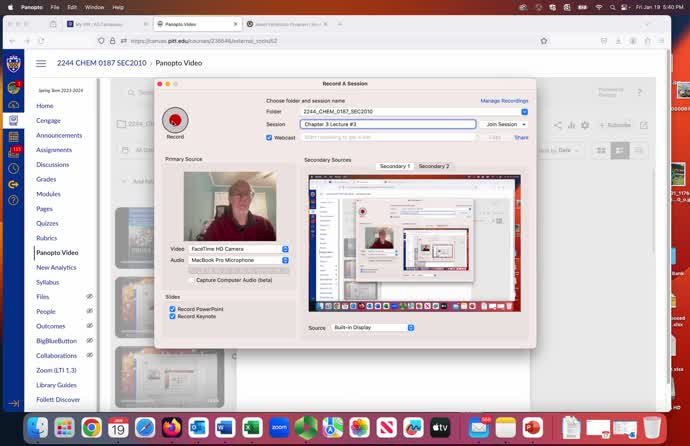Open Freeform app in the dock
The height and width of the screenshot is (446, 690).
pos(413,428)
